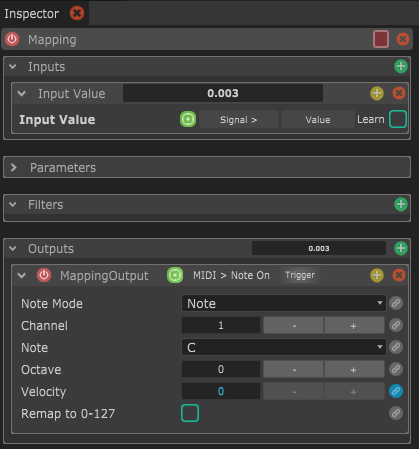Open the Note dropdown showing C
The height and width of the screenshot is (449, 419).
(284, 347)
